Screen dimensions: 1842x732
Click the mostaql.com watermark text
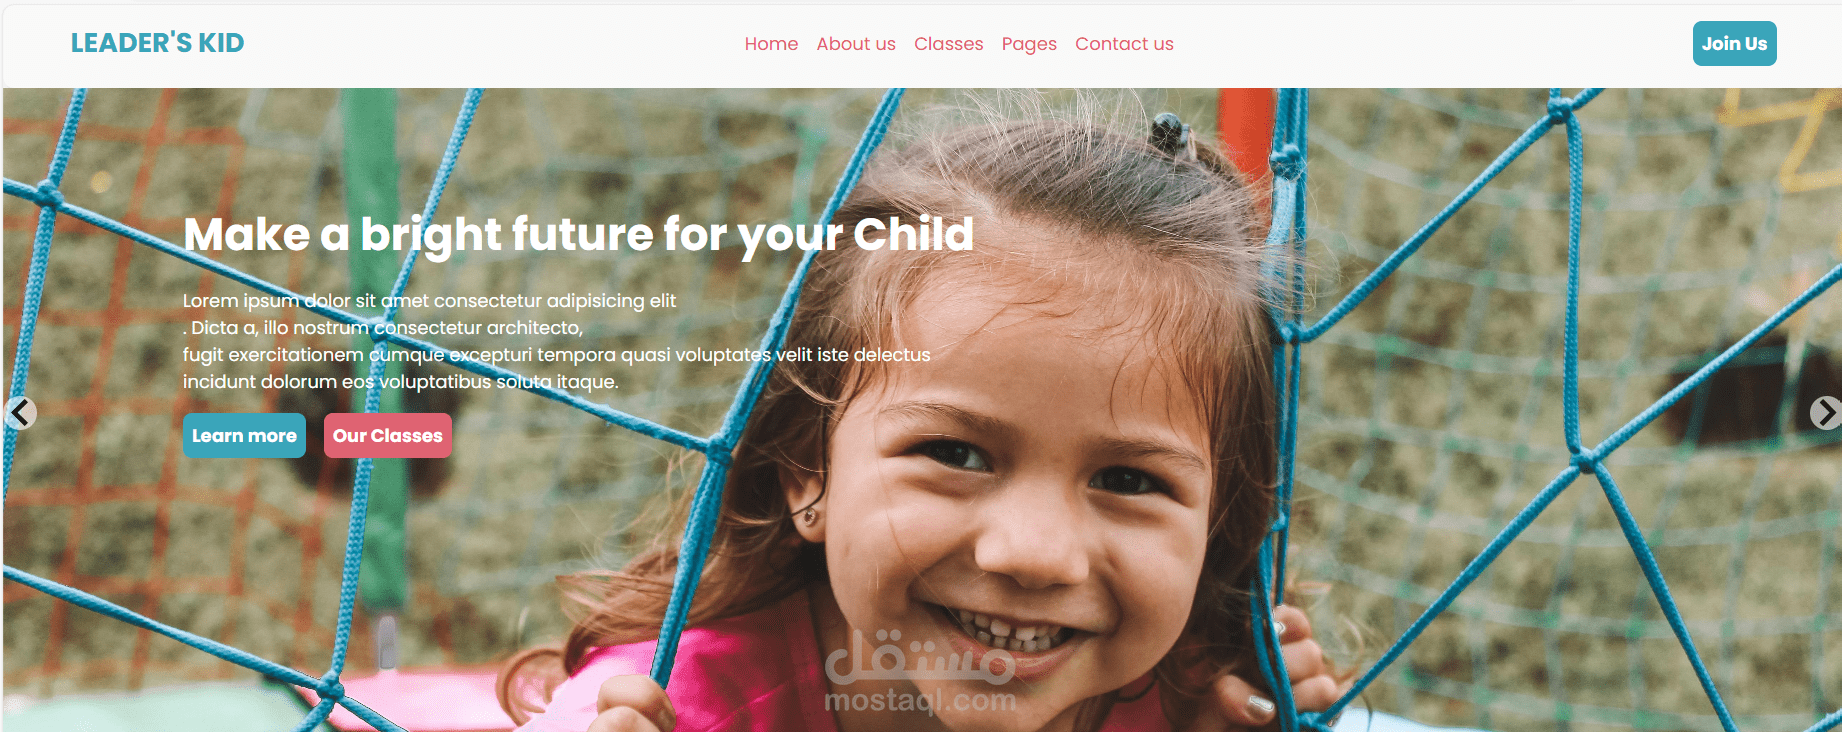[920, 700]
